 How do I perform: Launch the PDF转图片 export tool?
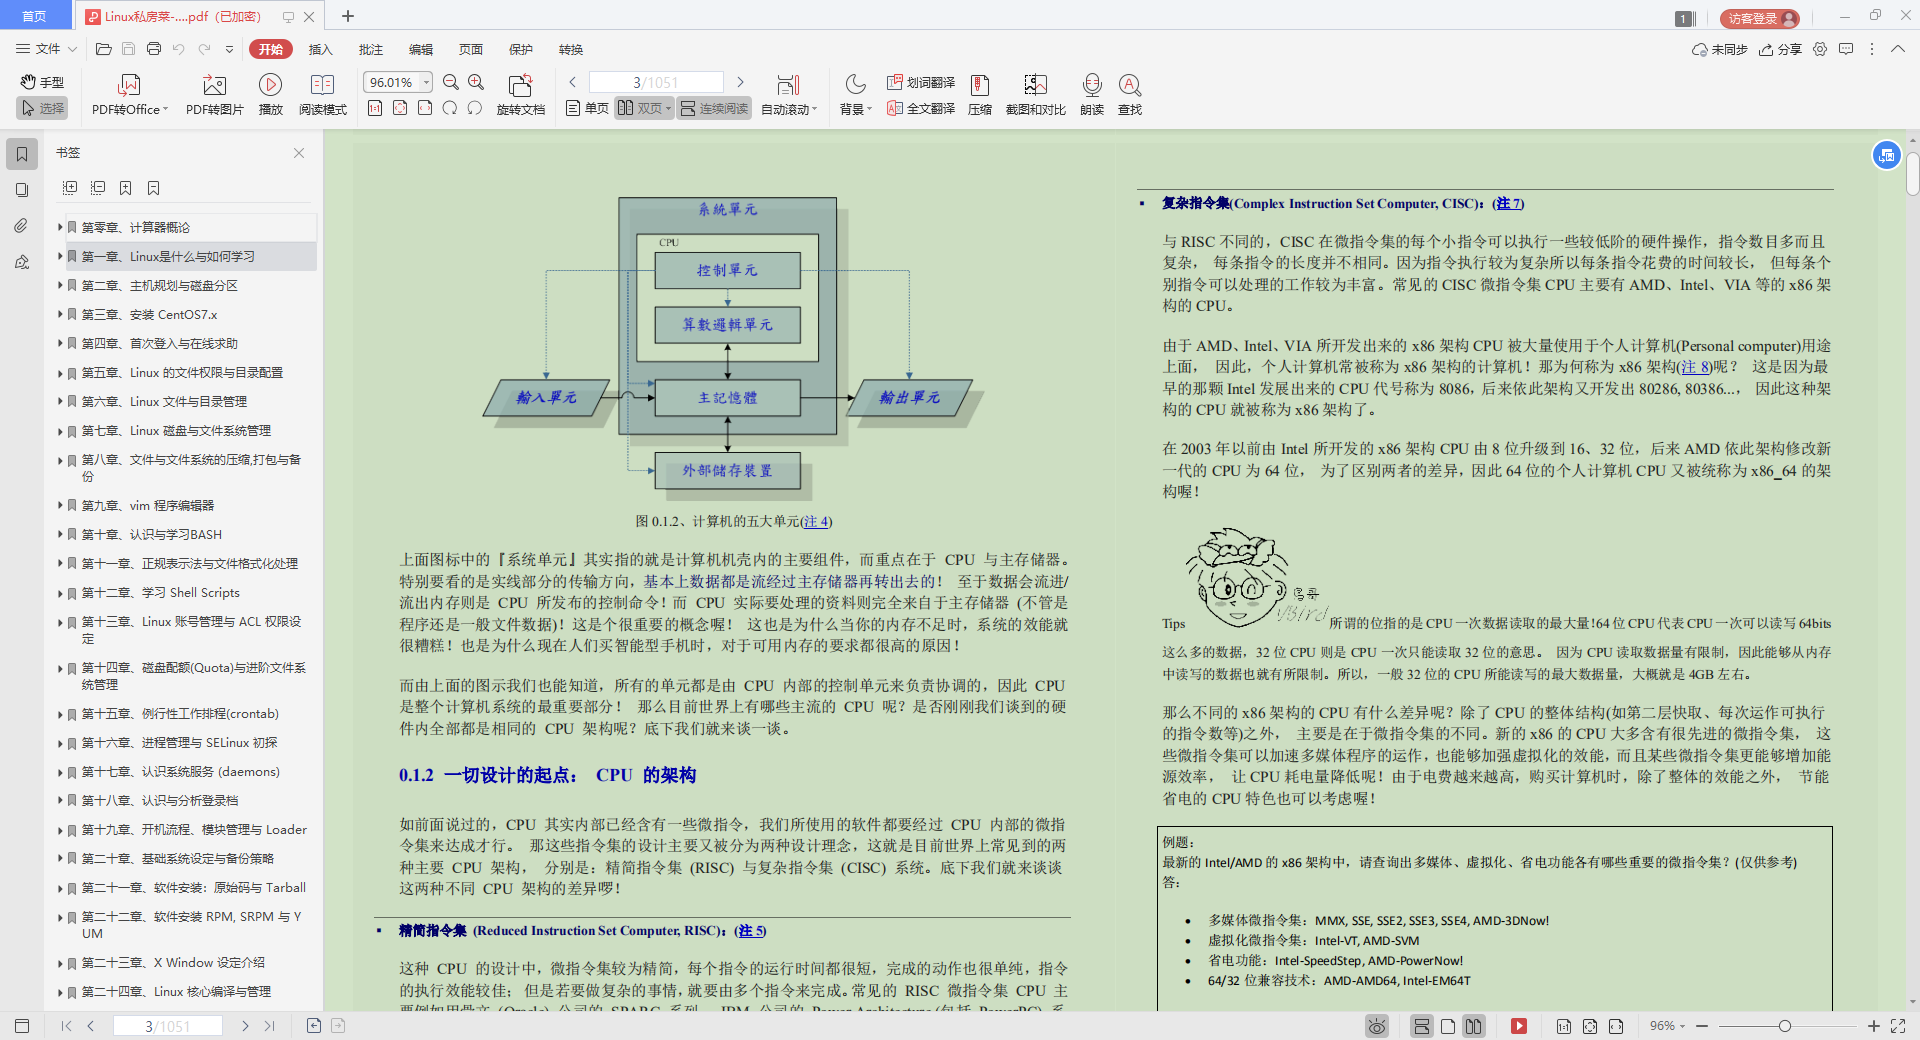pos(213,95)
